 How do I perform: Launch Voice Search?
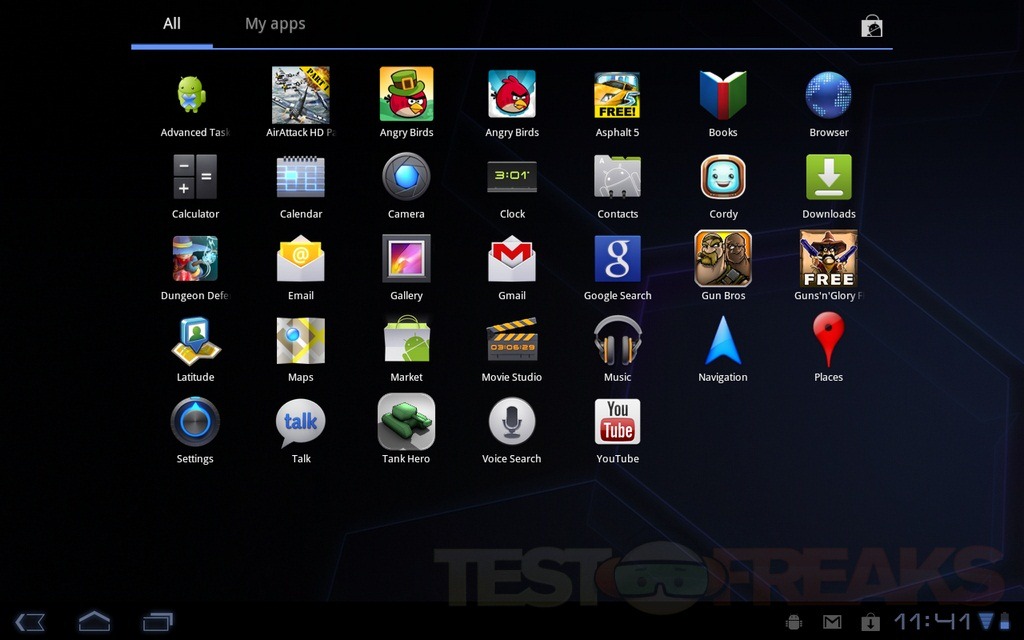(x=512, y=423)
